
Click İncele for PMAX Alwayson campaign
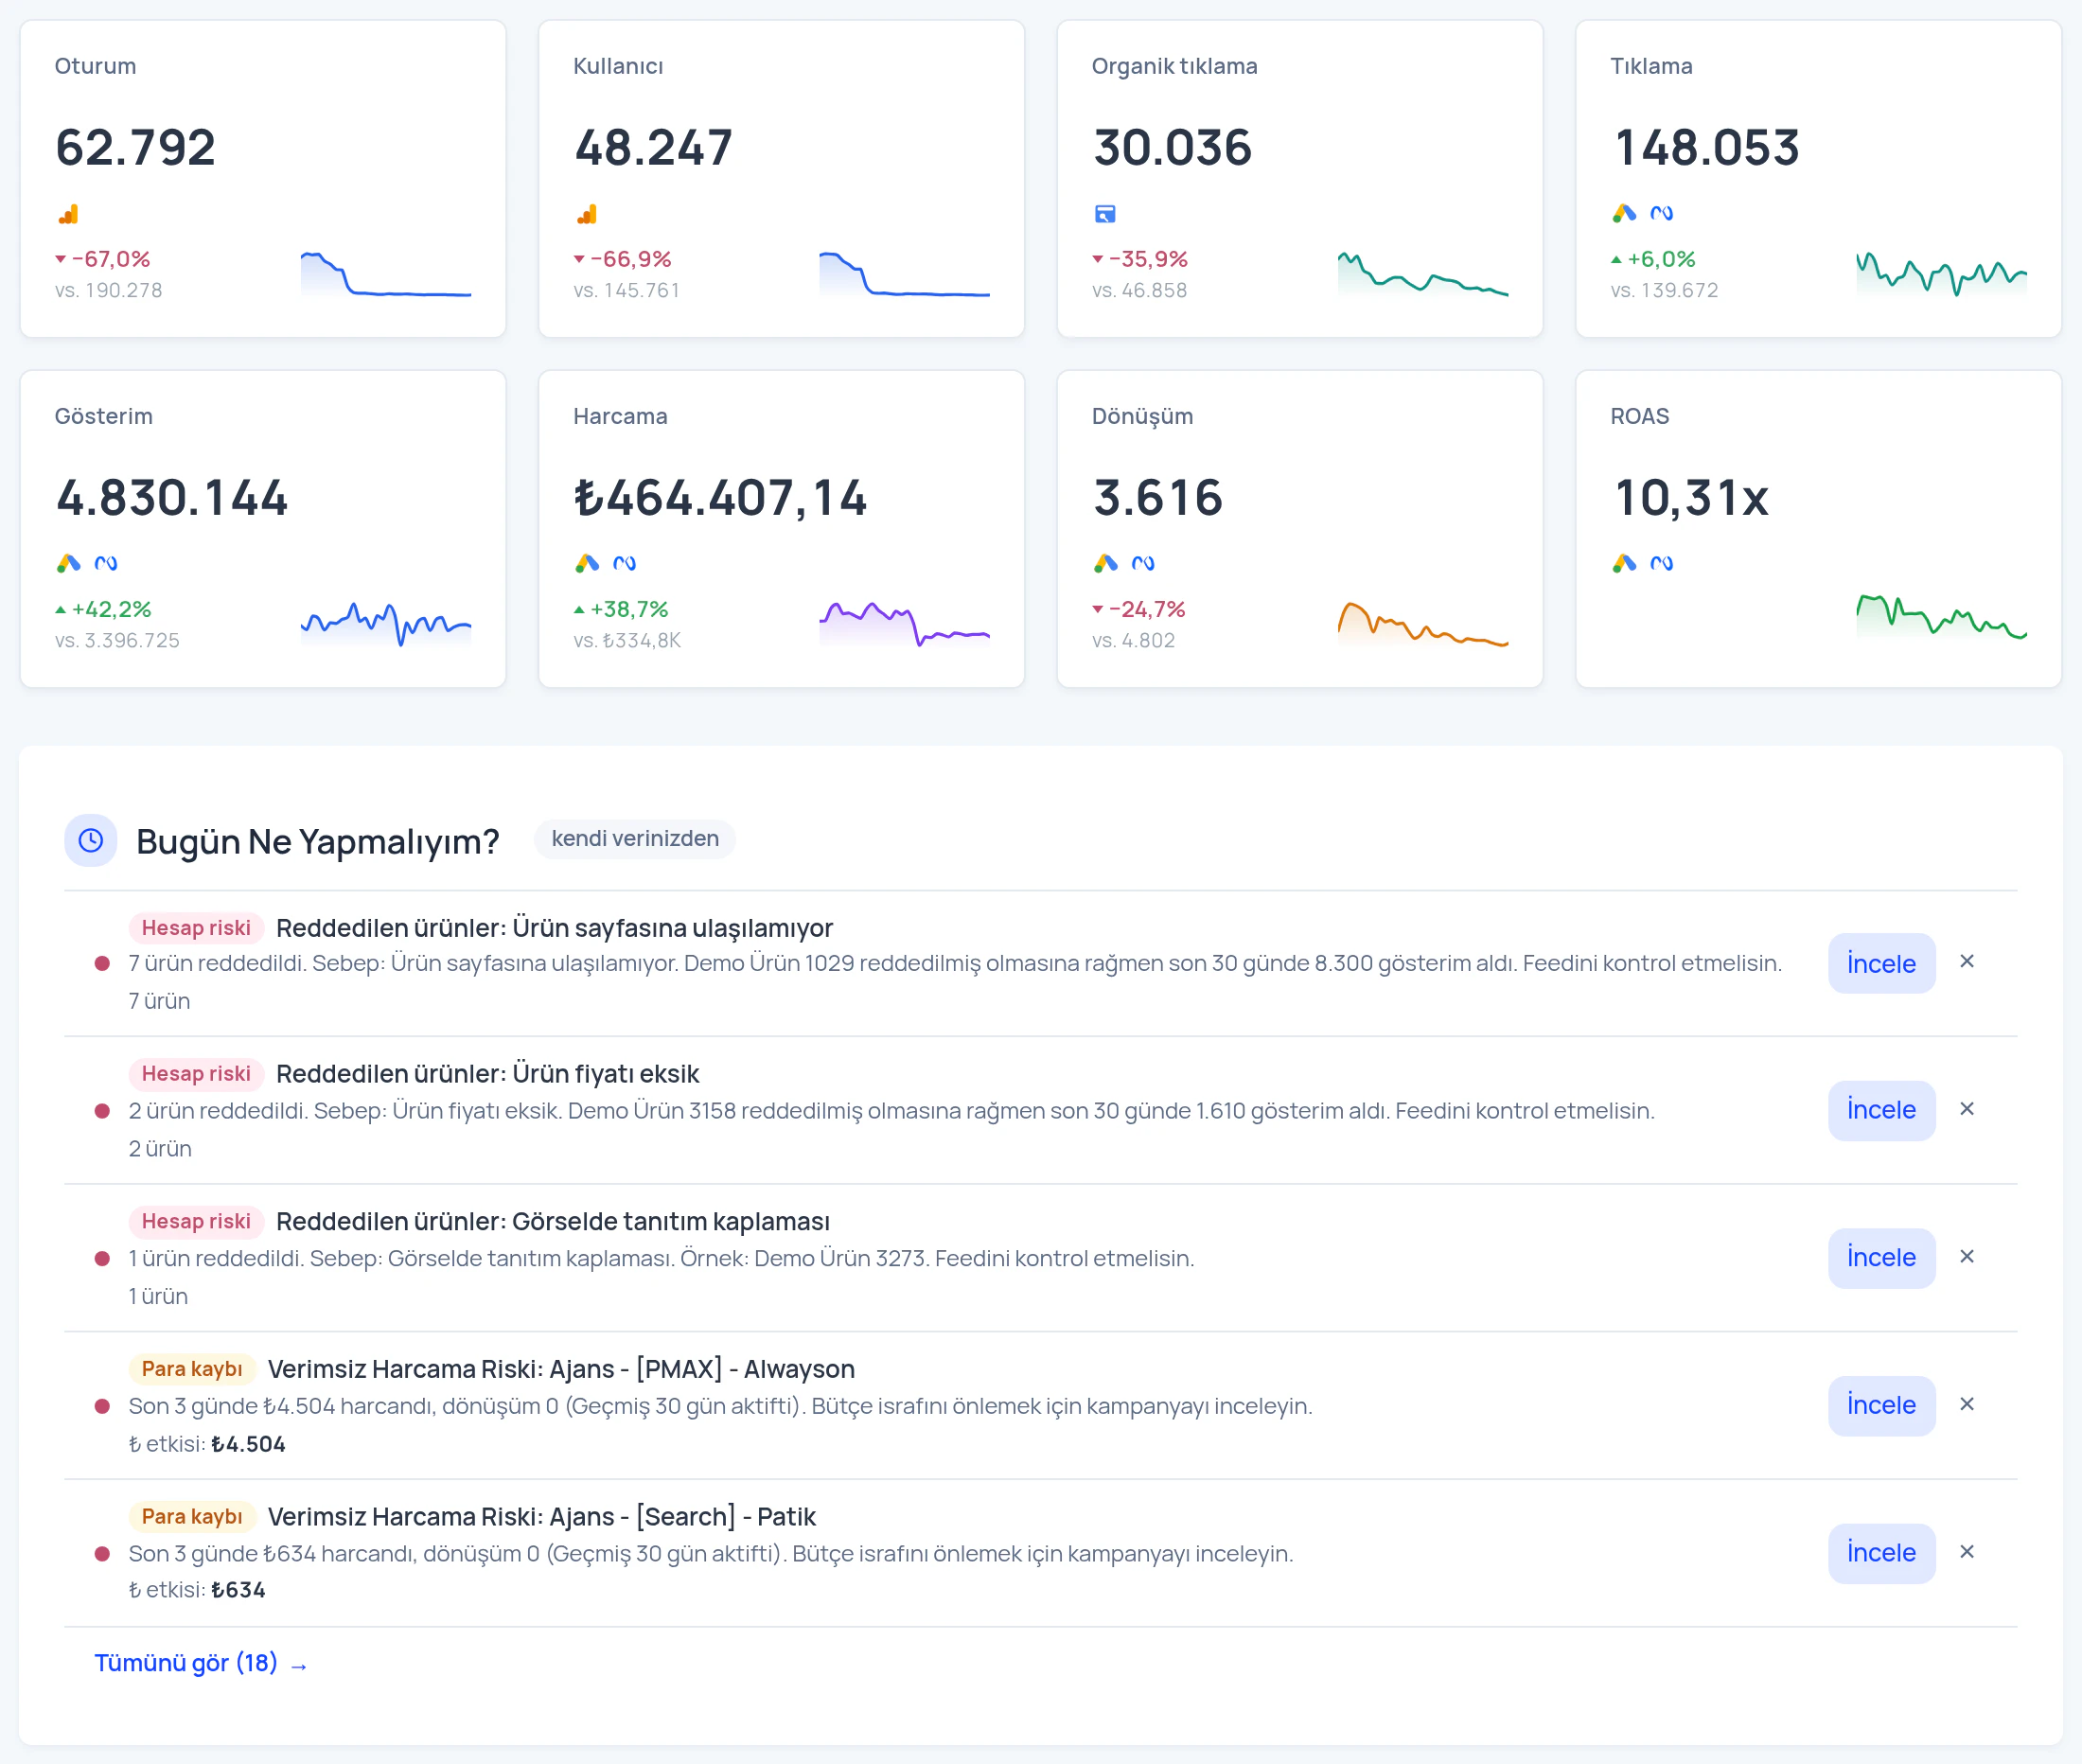point(1881,1405)
